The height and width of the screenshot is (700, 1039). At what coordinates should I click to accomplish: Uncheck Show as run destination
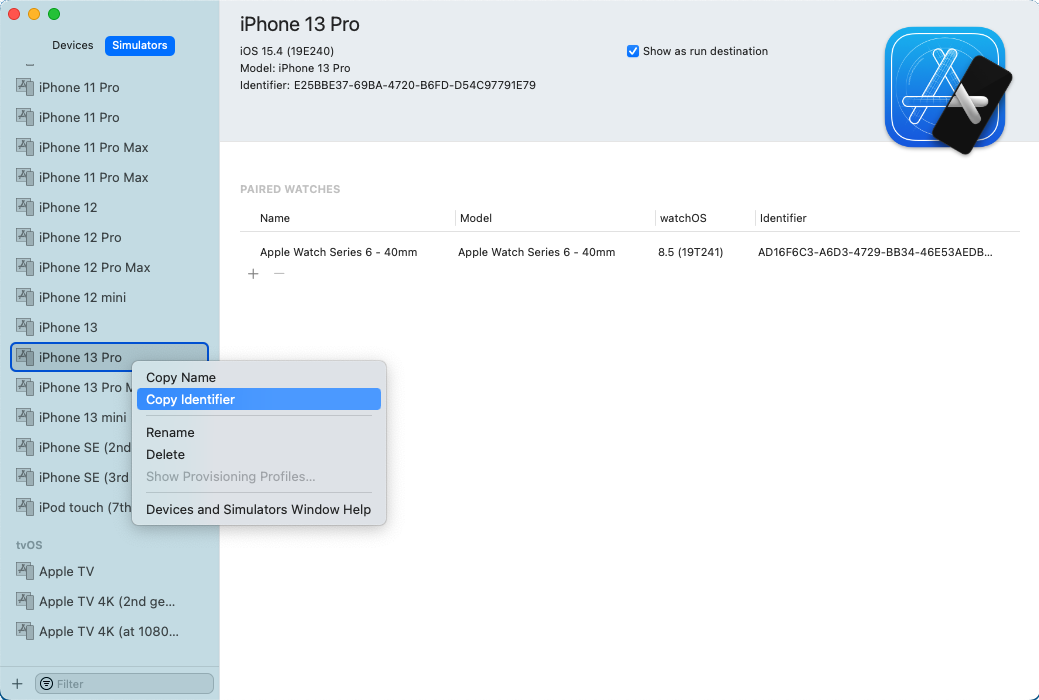[x=632, y=51]
